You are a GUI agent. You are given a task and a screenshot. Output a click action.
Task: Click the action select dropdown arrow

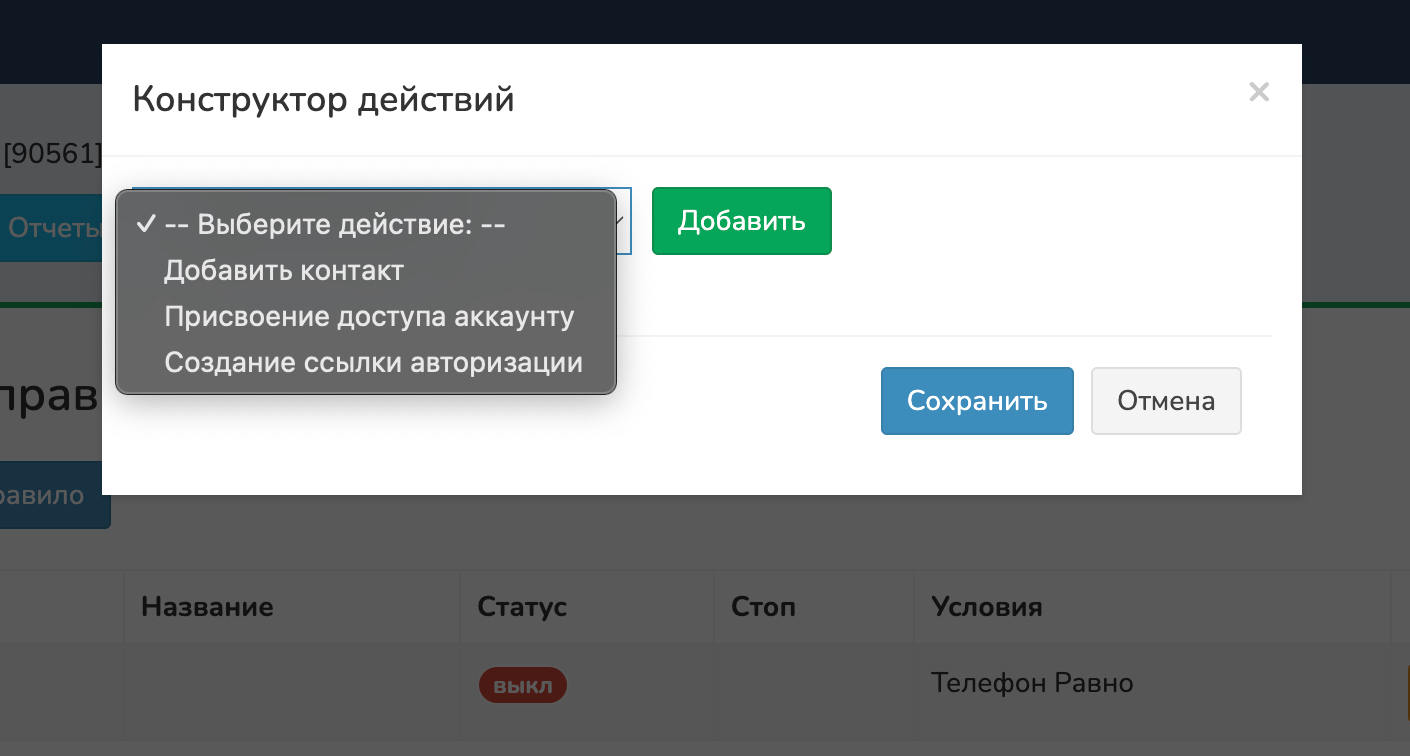click(621, 221)
